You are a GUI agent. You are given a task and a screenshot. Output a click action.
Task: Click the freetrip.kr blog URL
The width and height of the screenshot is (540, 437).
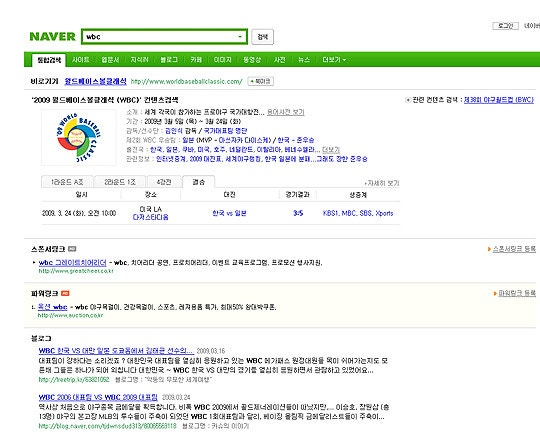[74, 379]
